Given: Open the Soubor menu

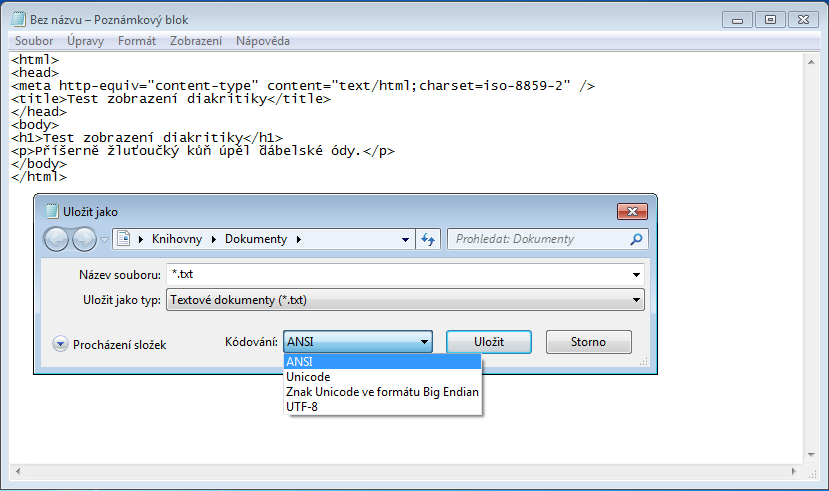Looking at the screenshot, I should point(34,41).
